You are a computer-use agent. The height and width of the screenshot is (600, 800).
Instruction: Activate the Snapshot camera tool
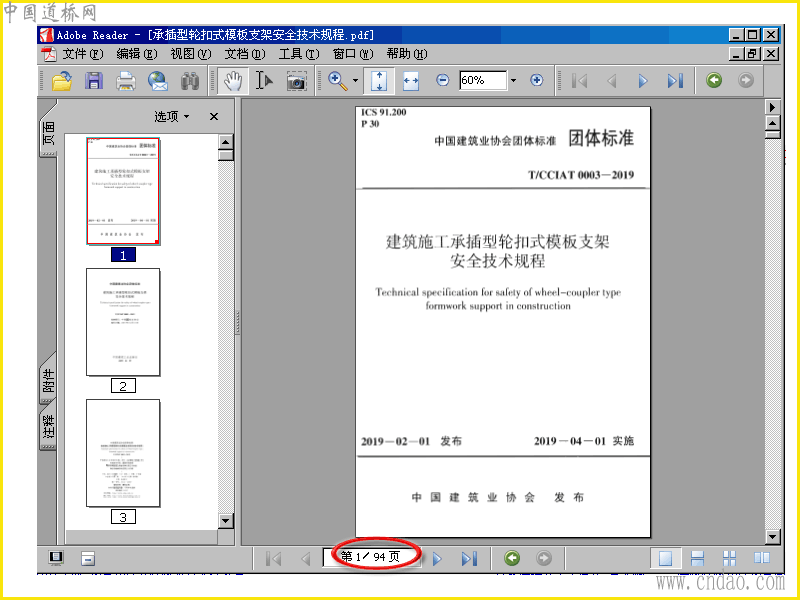point(296,81)
